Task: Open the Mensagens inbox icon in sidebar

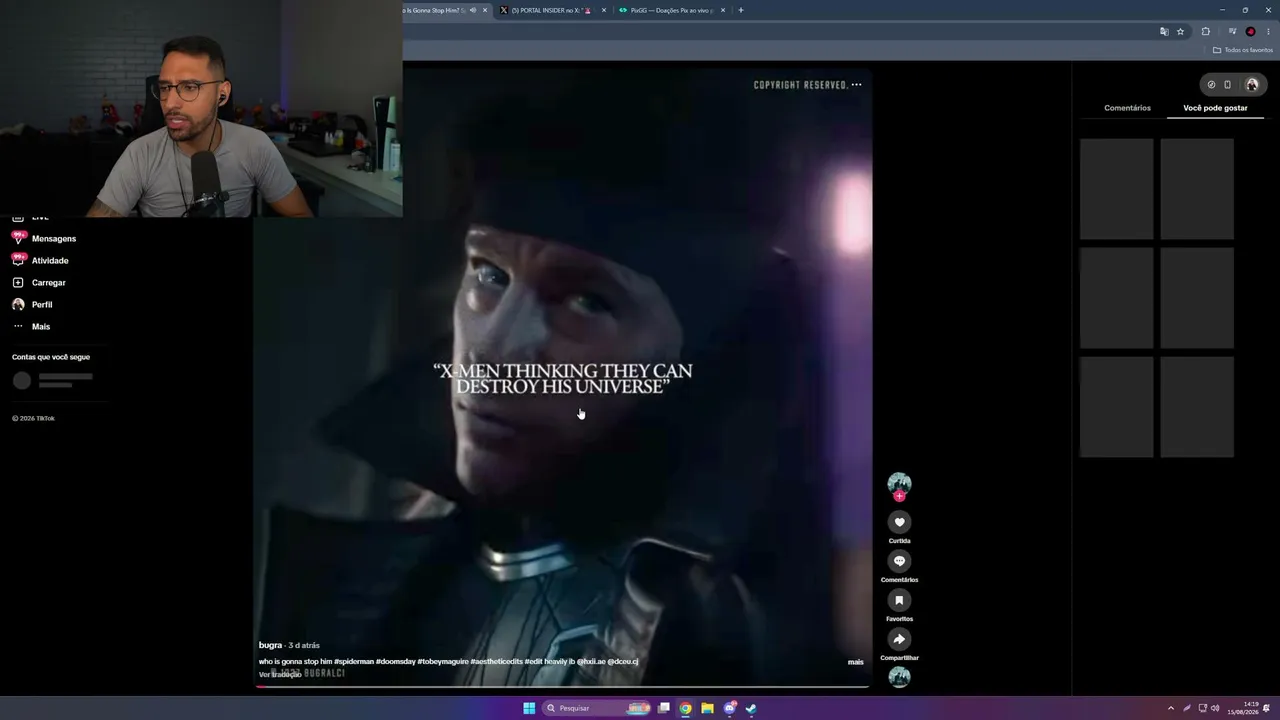Action: coord(18,238)
